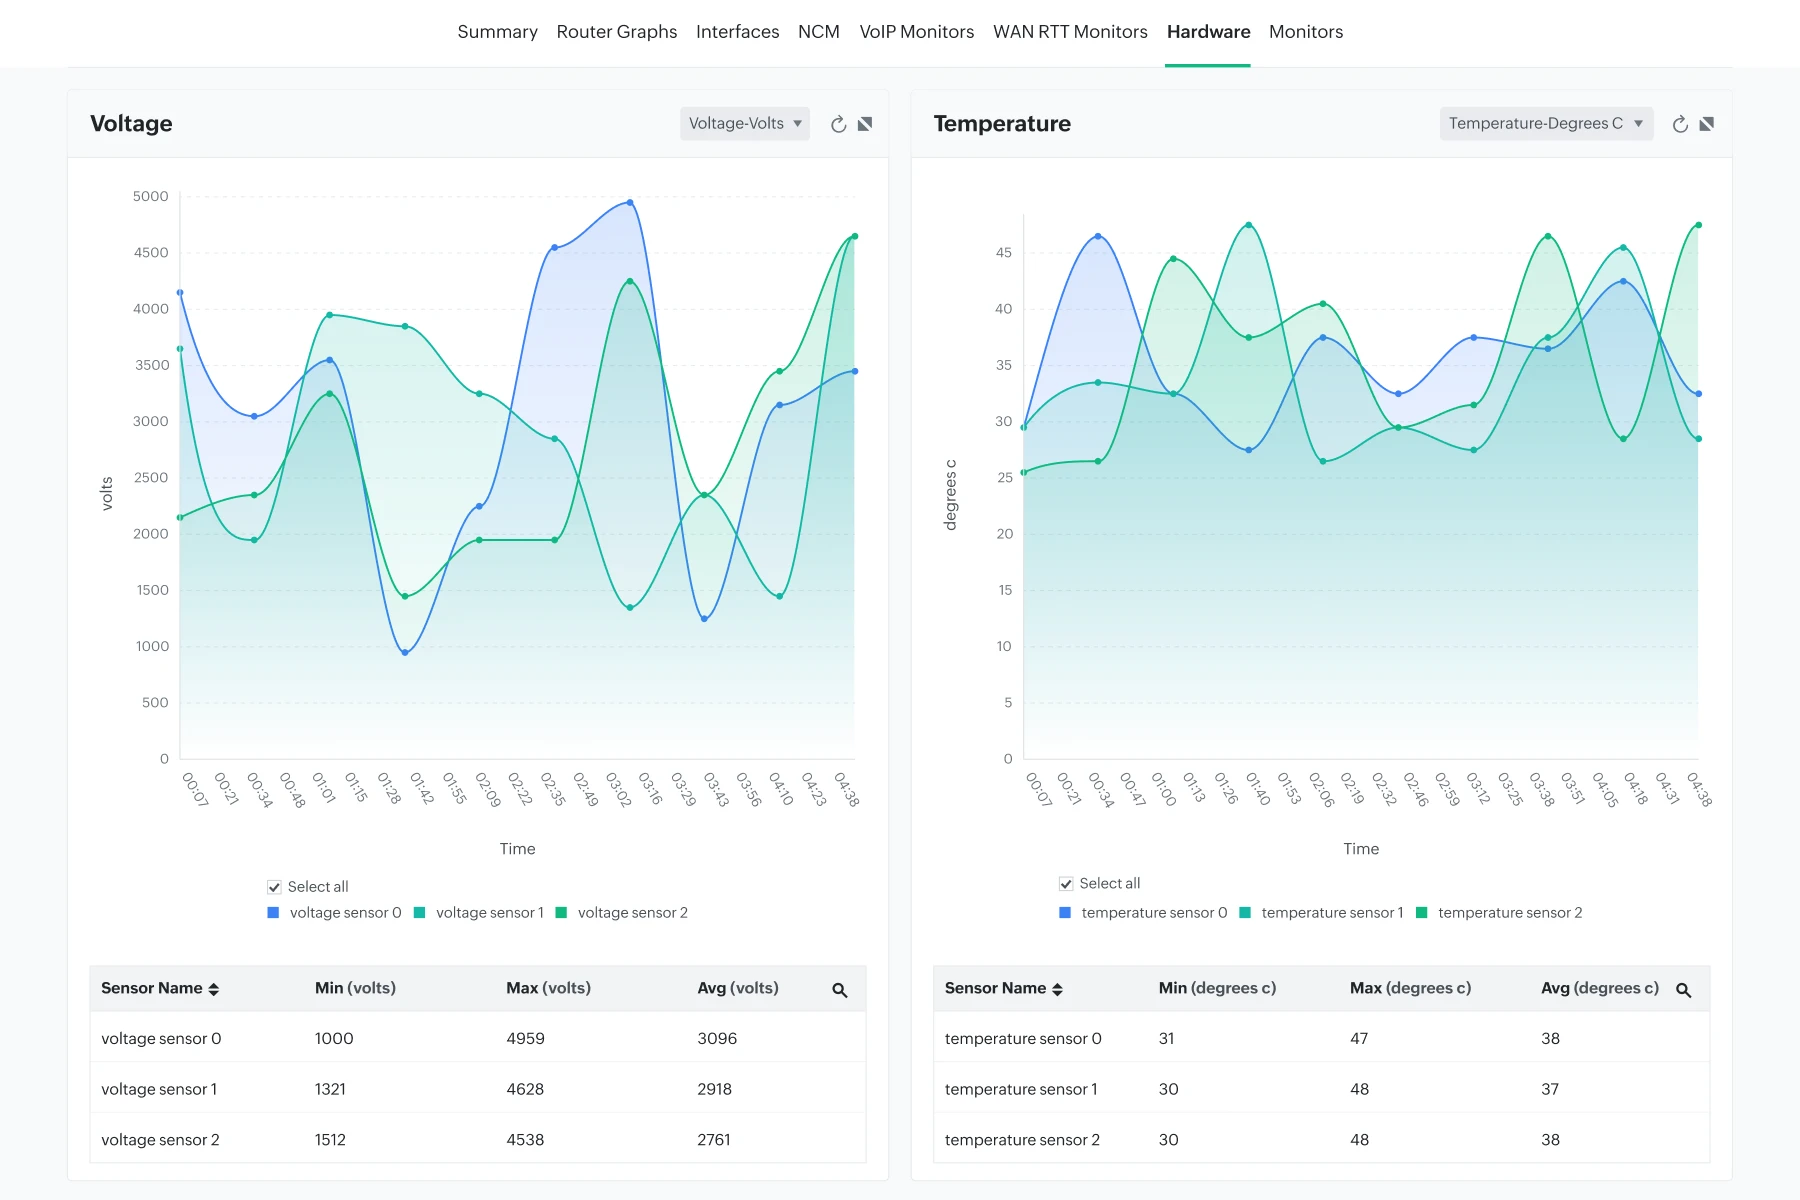Search the temperature sensor table
The width and height of the screenshot is (1800, 1200).
pyautogui.click(x=1684, y=990)
